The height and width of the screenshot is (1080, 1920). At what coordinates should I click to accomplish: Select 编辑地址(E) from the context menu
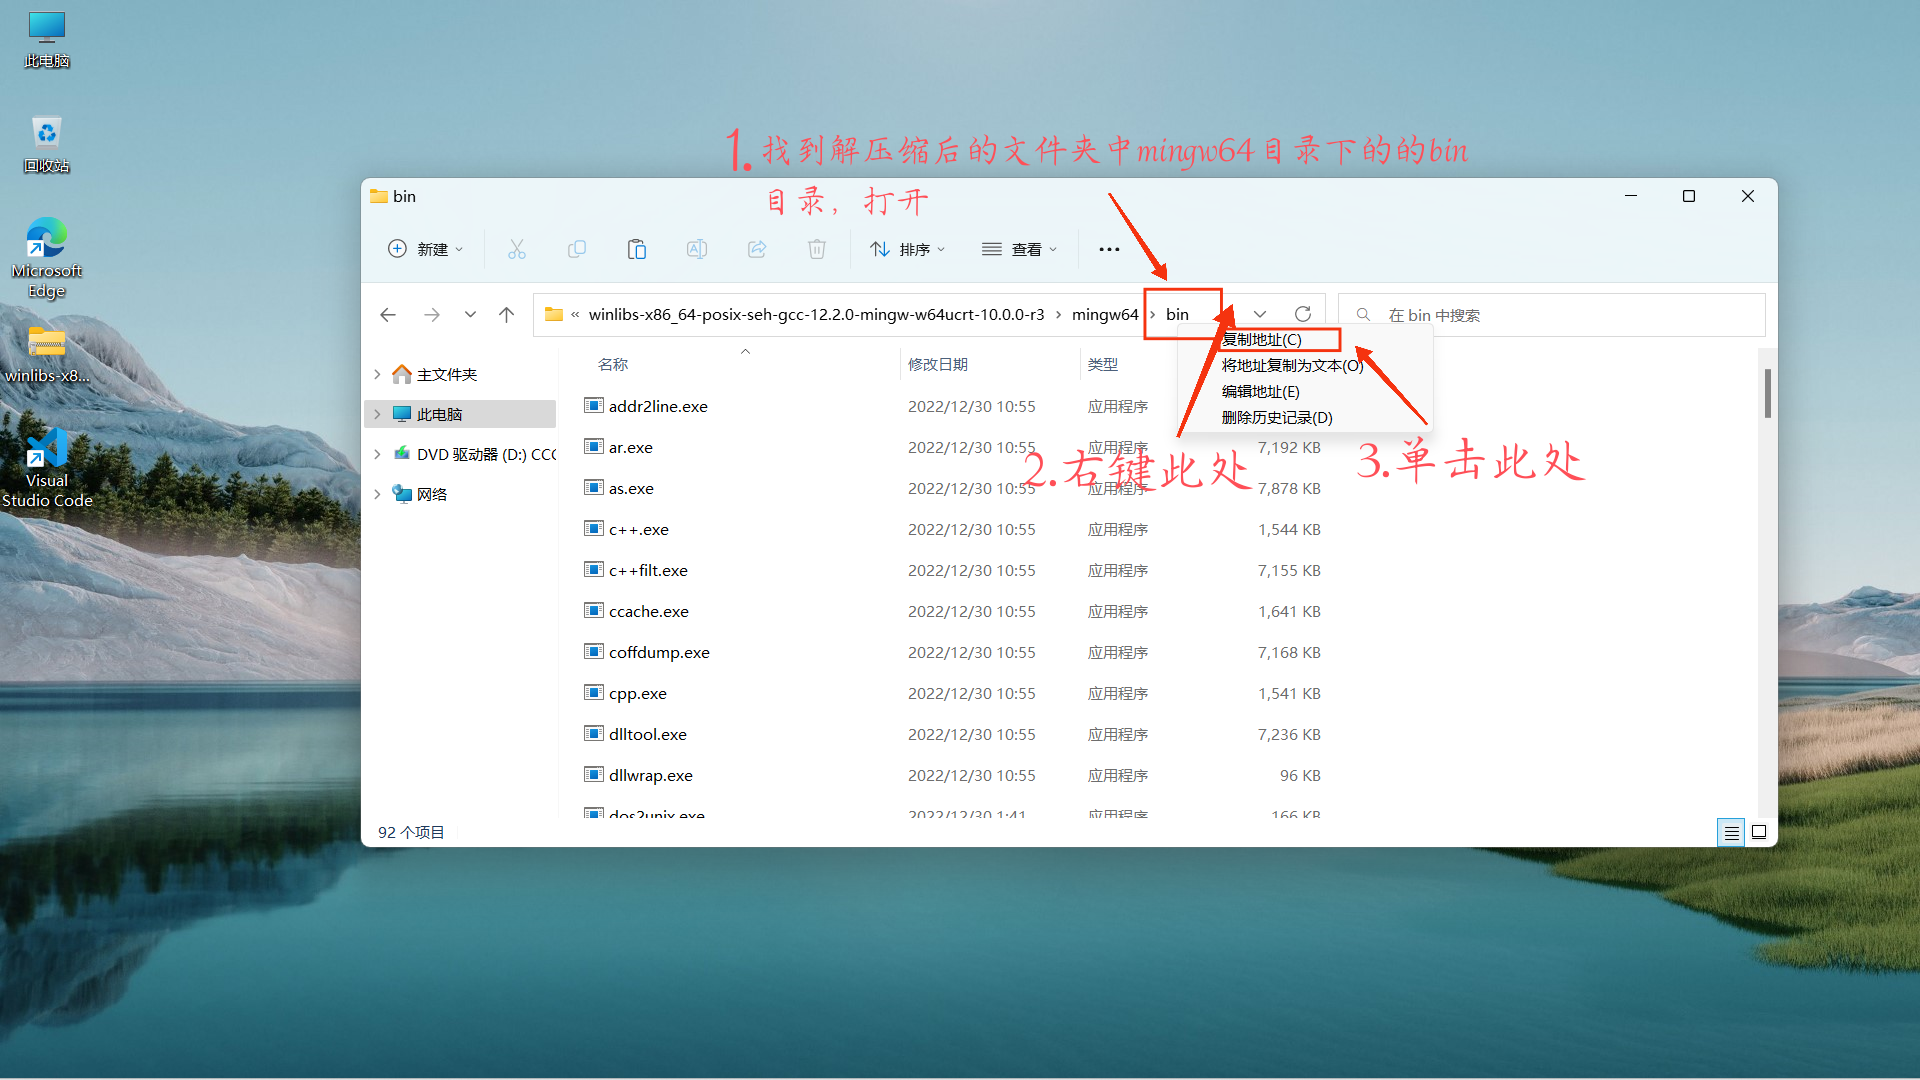(x=1260, y=391)
